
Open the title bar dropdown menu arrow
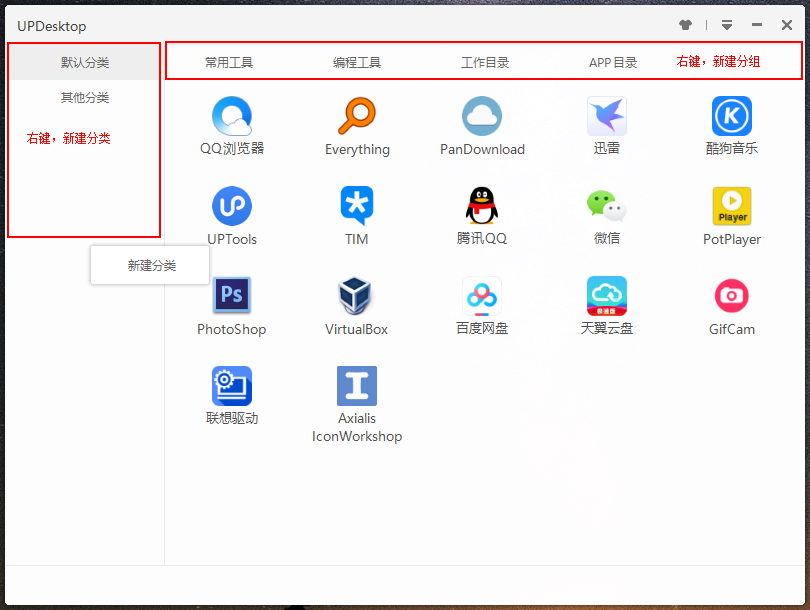point(727,25)
